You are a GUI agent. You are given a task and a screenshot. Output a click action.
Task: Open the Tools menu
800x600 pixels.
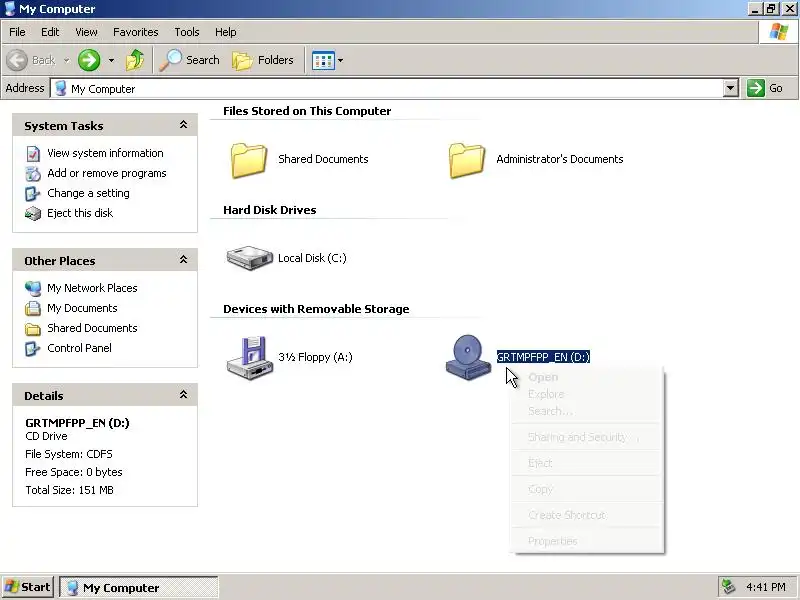coord(187,32)
